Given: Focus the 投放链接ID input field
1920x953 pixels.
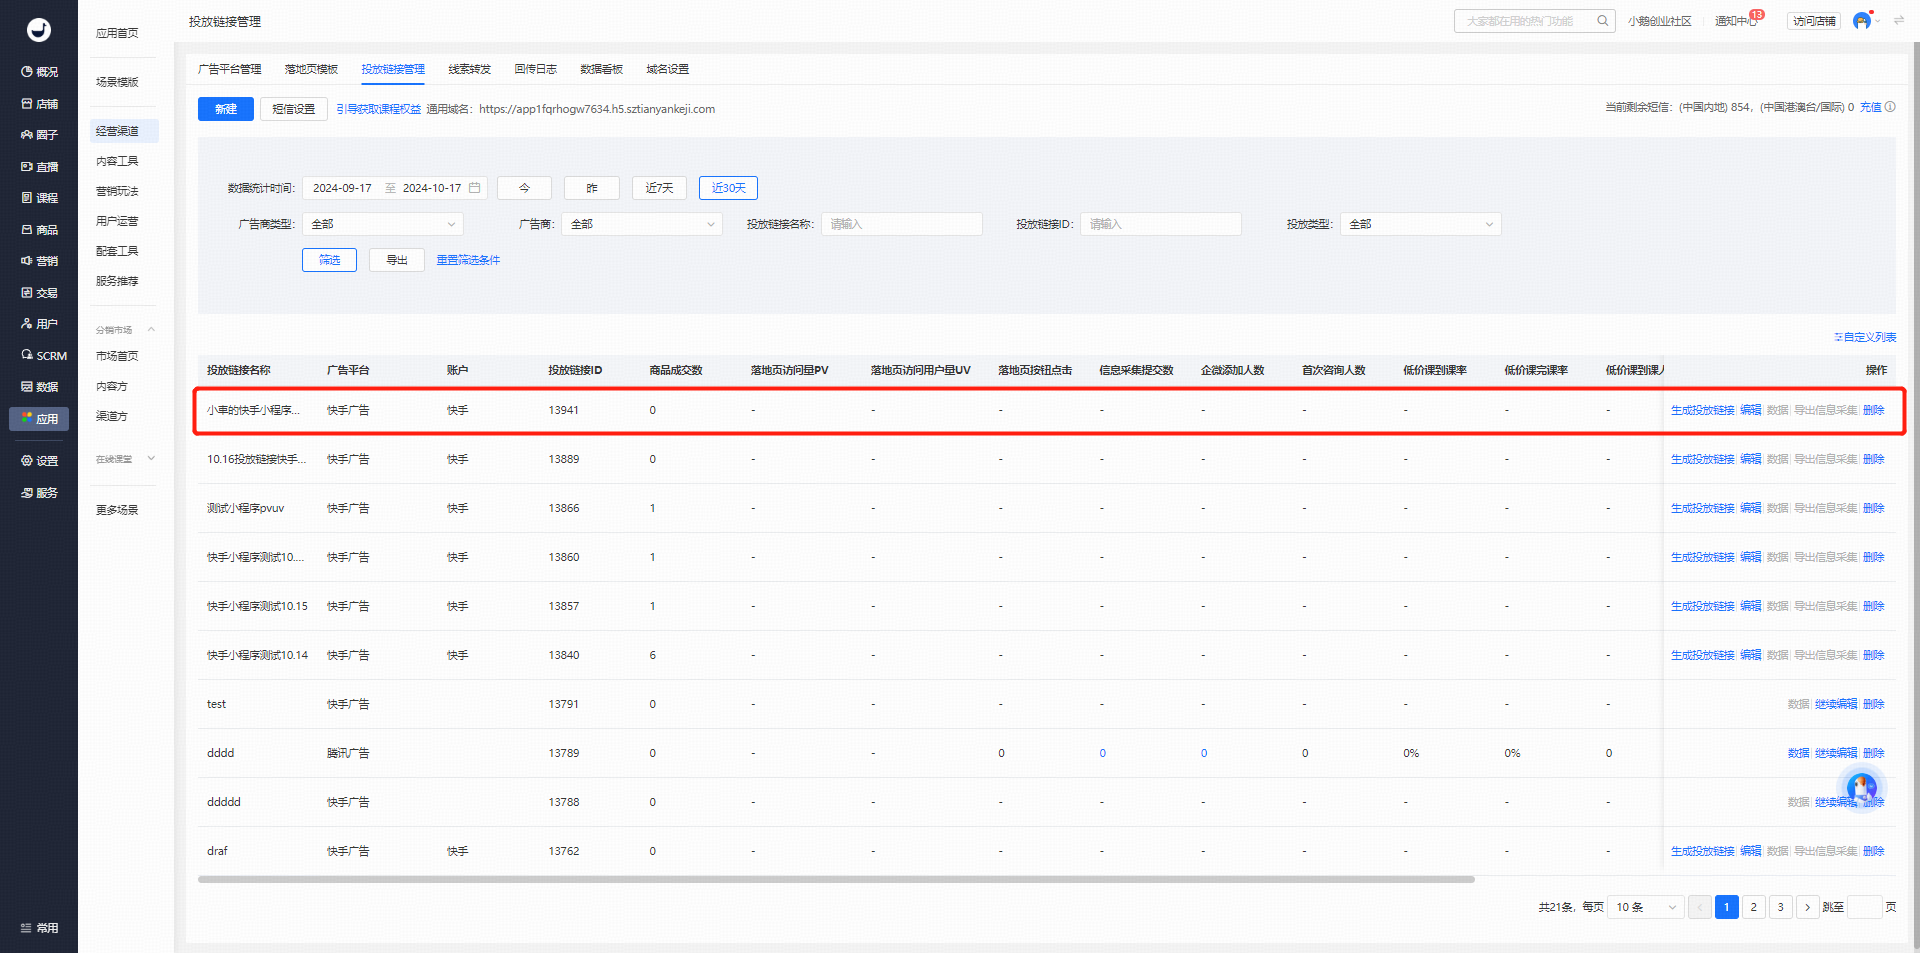Looking at the screenshot, I should pos(1160,224).
